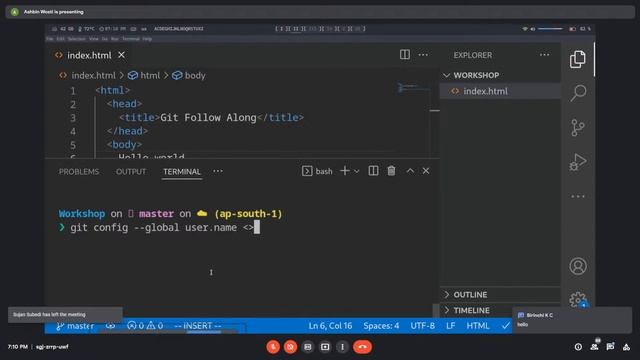Split the terminal pane

tap(373, 171)
